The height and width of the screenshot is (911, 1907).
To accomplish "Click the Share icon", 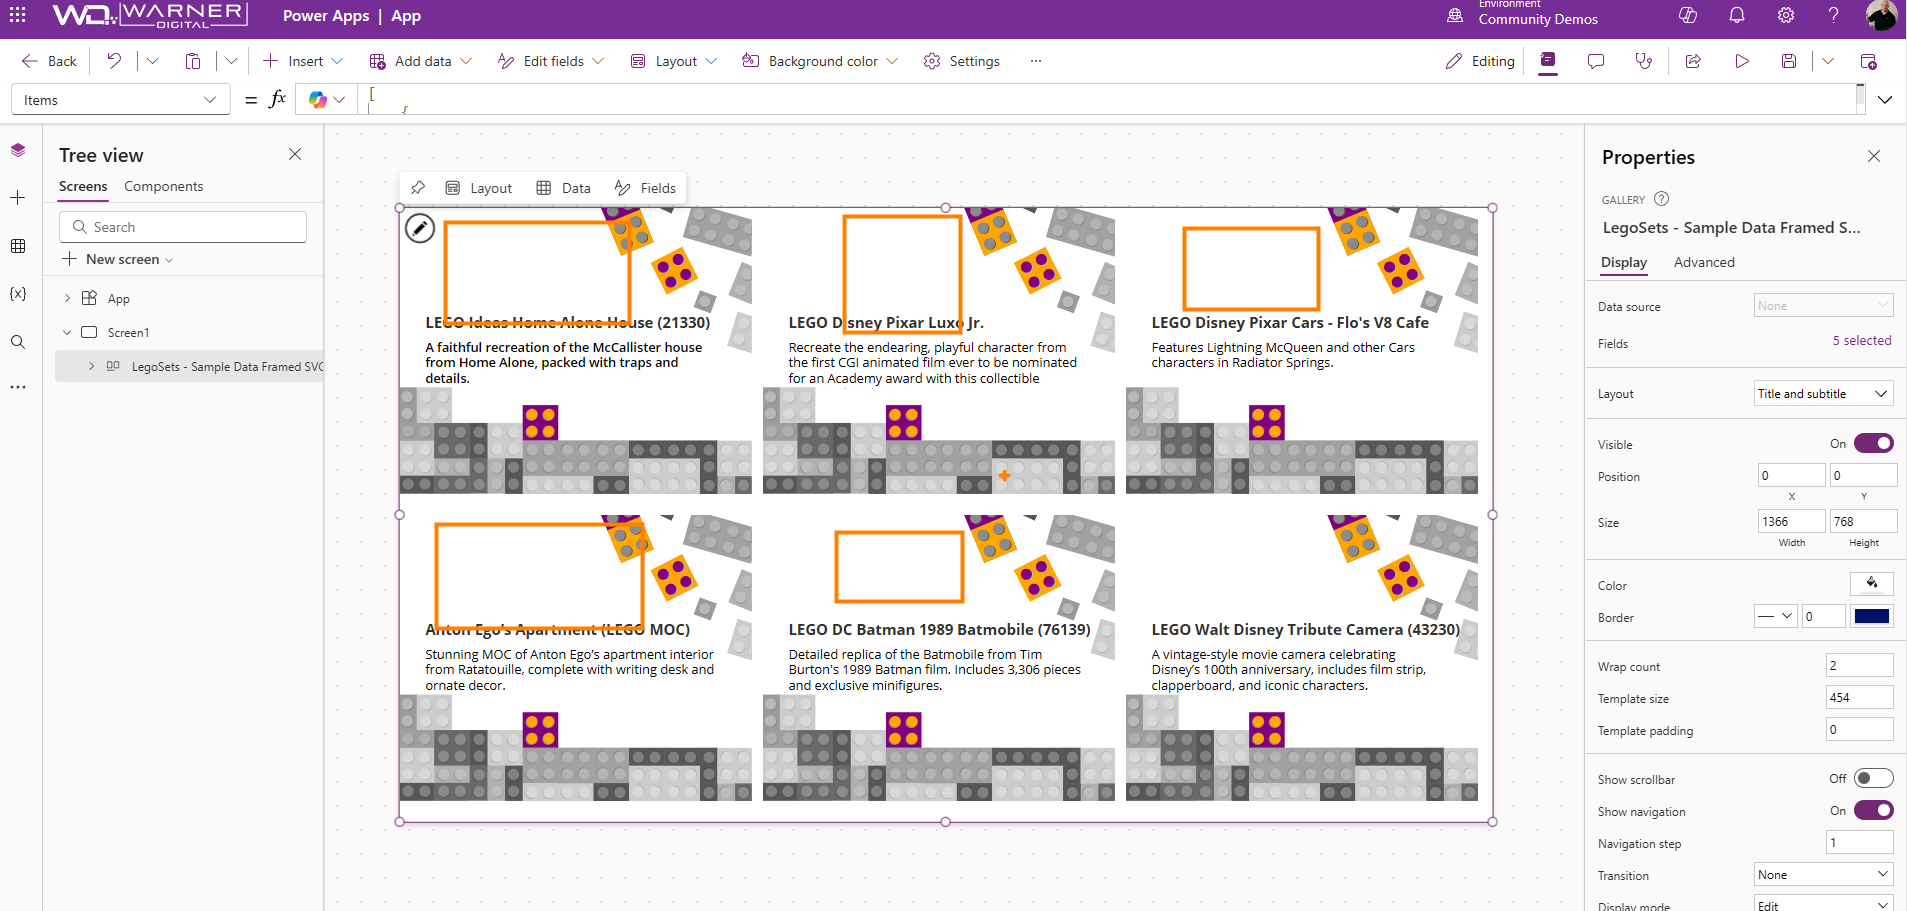I will 1693,61.
